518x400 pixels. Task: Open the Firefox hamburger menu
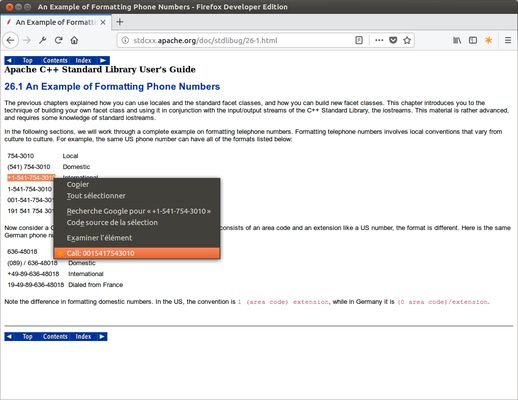[x=508, y=40]
